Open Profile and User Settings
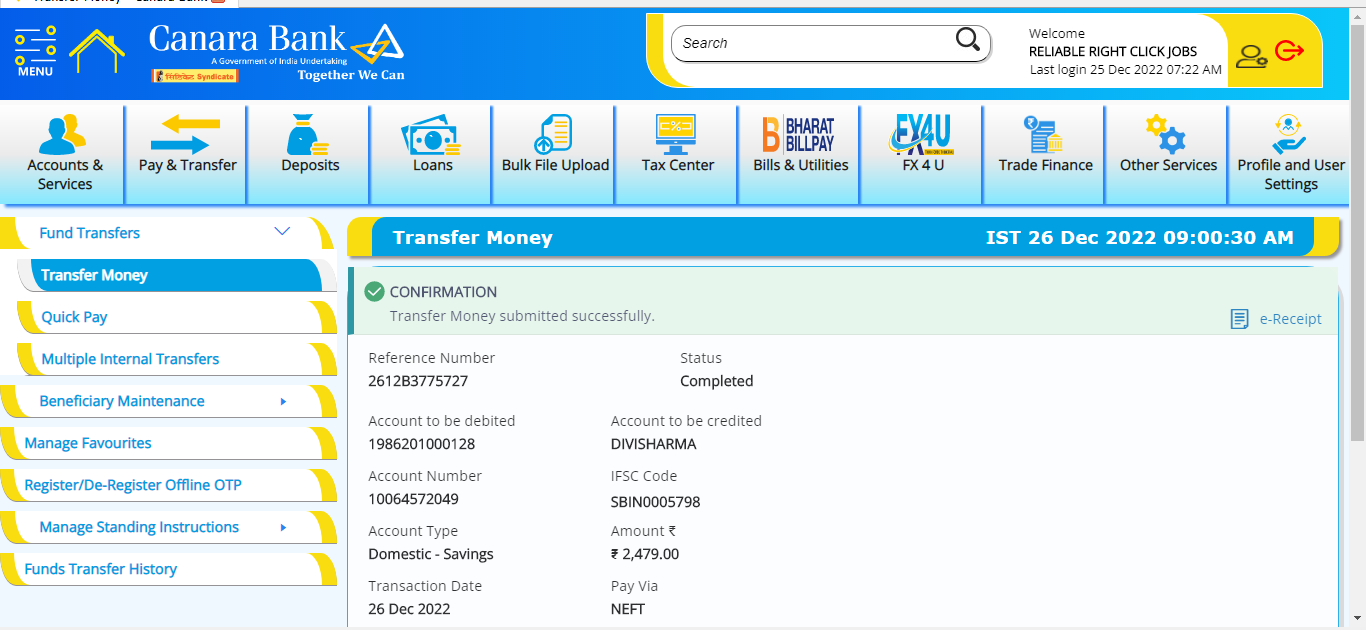Viewport: 1366px width, 630px height. coord(1291,154)
